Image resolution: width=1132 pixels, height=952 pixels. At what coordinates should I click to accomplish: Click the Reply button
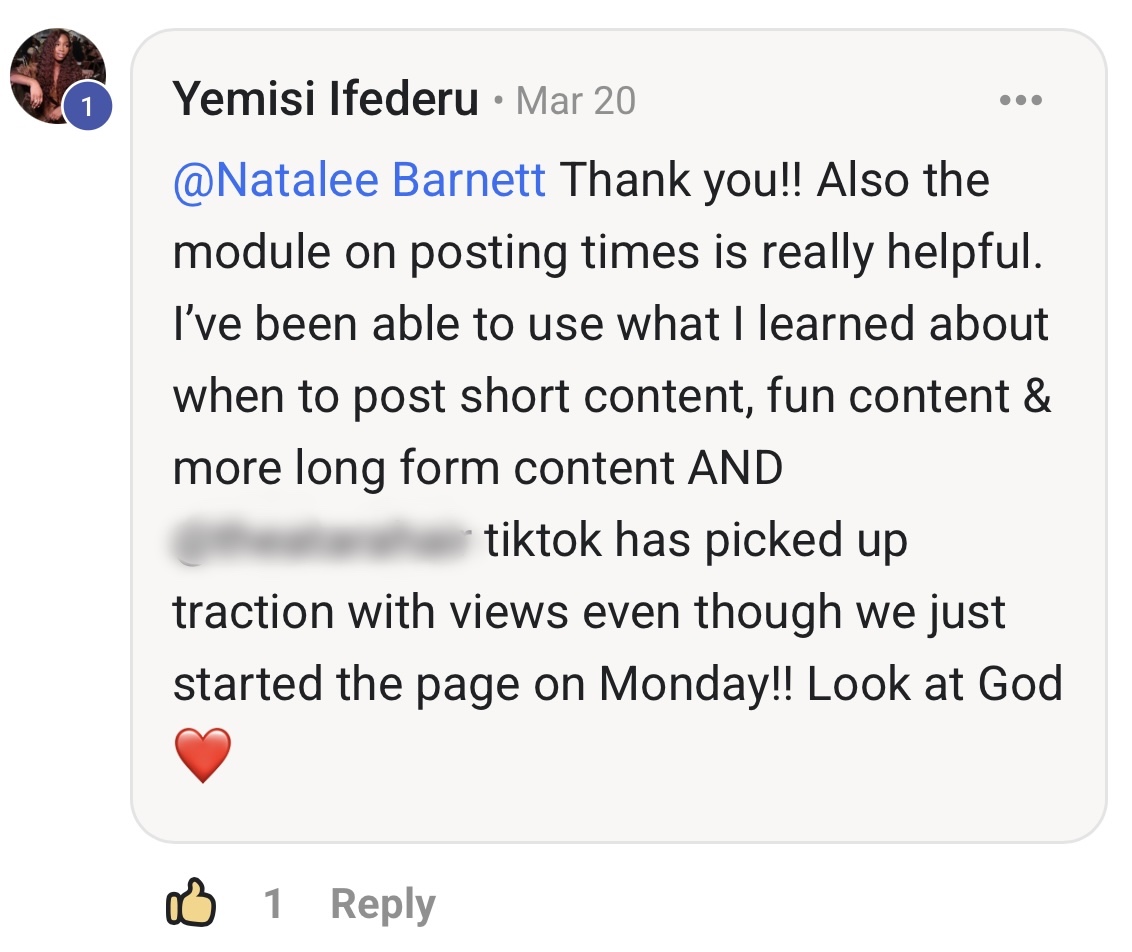click(x=383, y=904)
